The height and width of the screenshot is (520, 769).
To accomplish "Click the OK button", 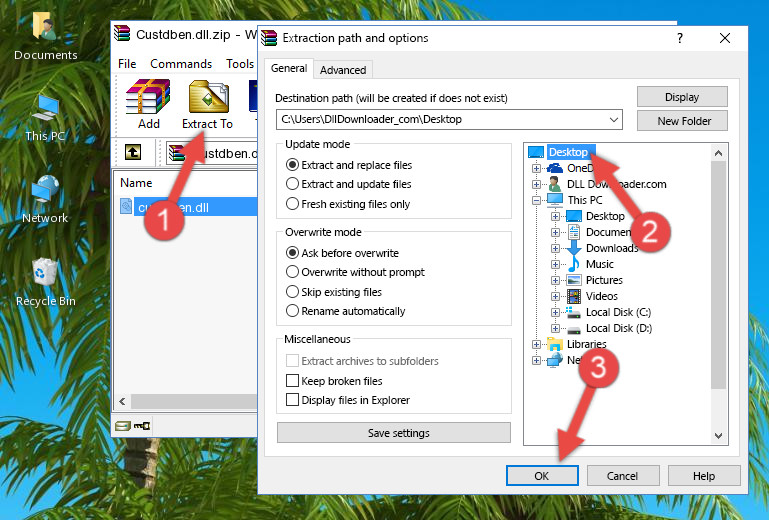I will coord(542,476).
